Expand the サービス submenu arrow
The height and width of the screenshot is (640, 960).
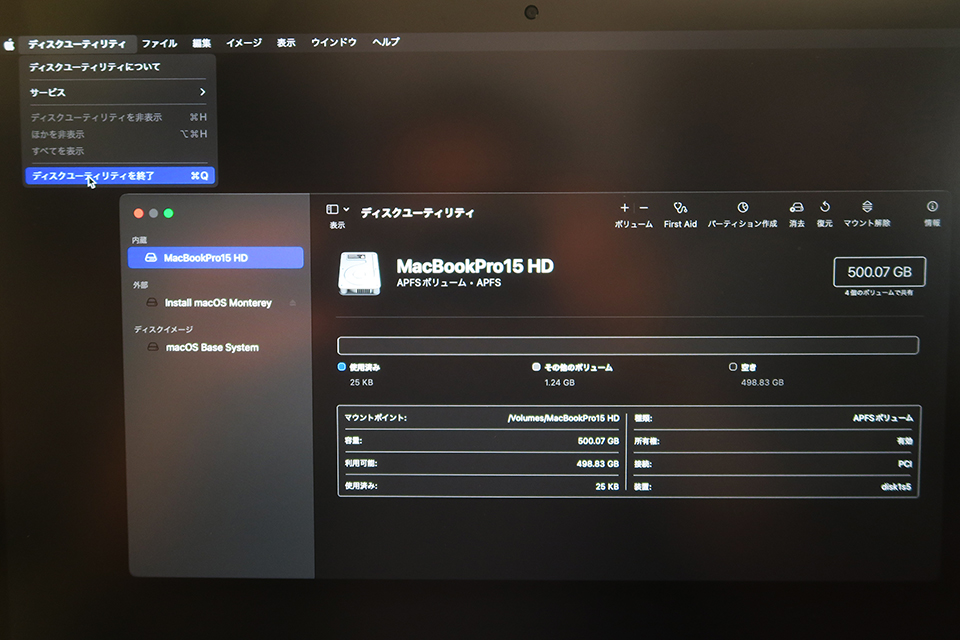(203, 92)
